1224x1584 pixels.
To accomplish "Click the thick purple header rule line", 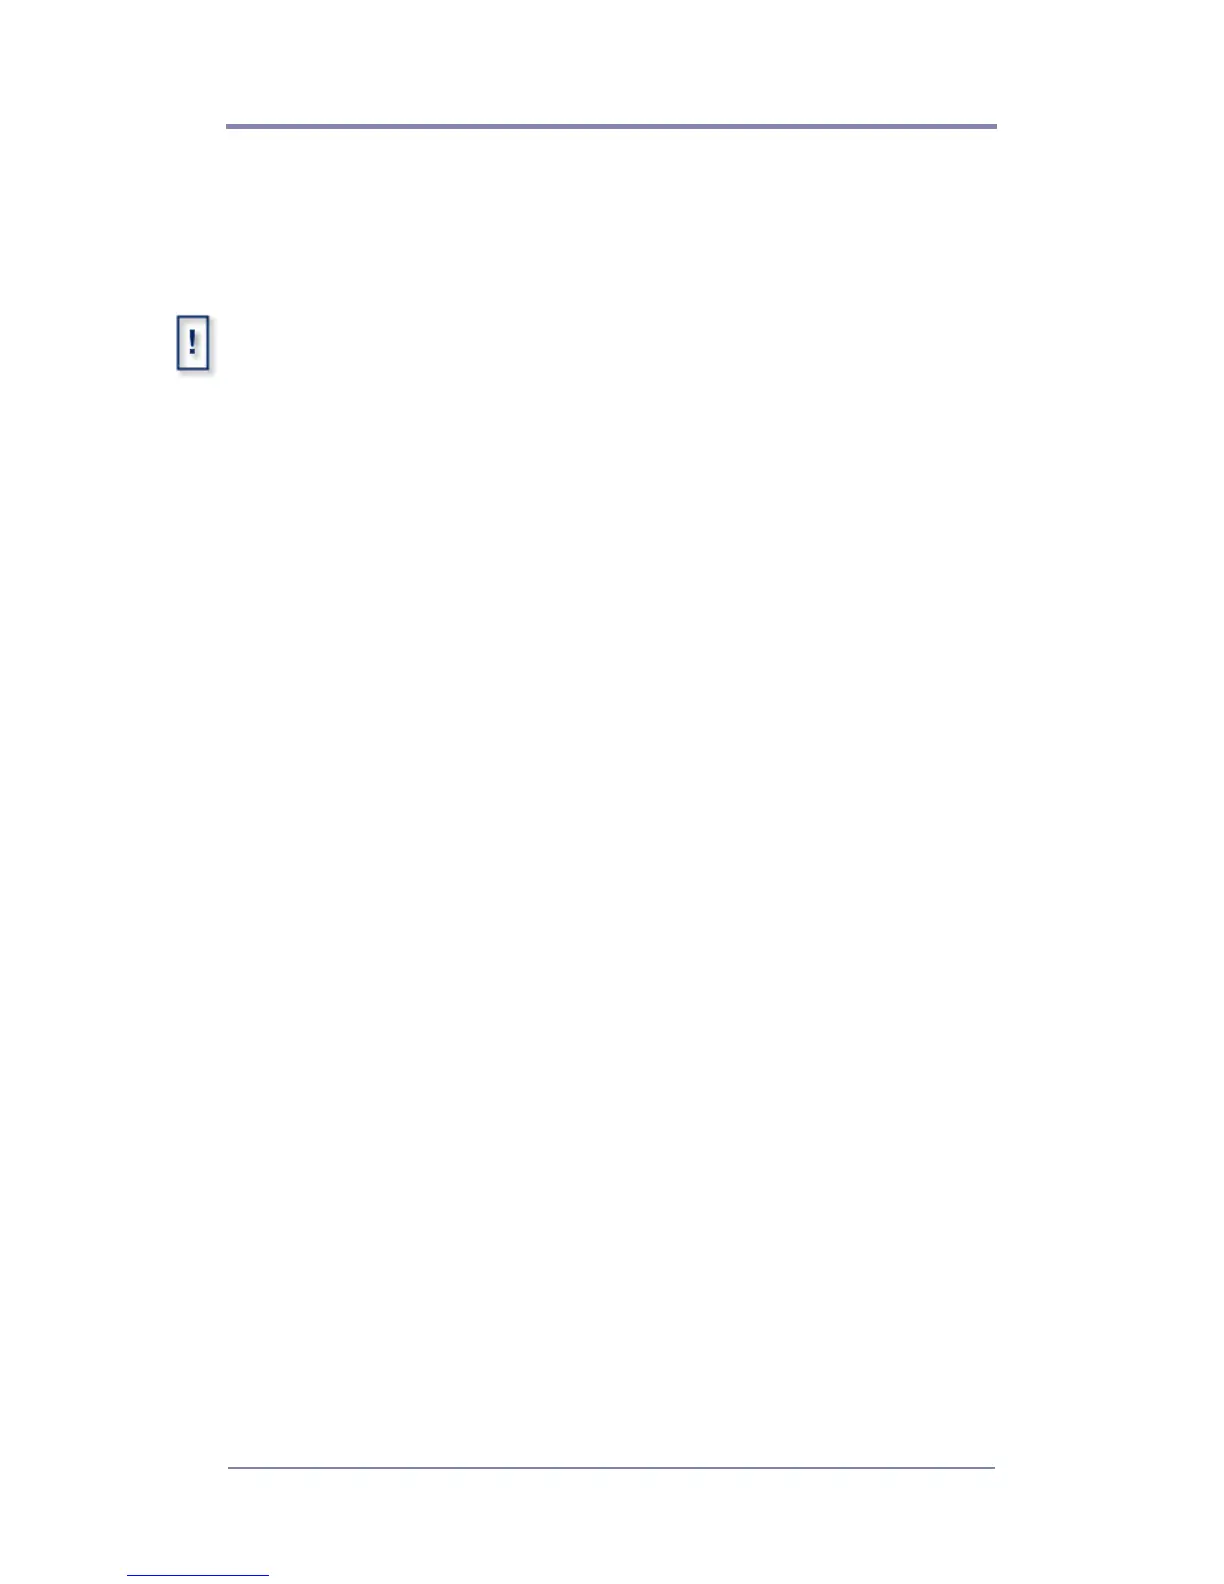I will (611, 127).
